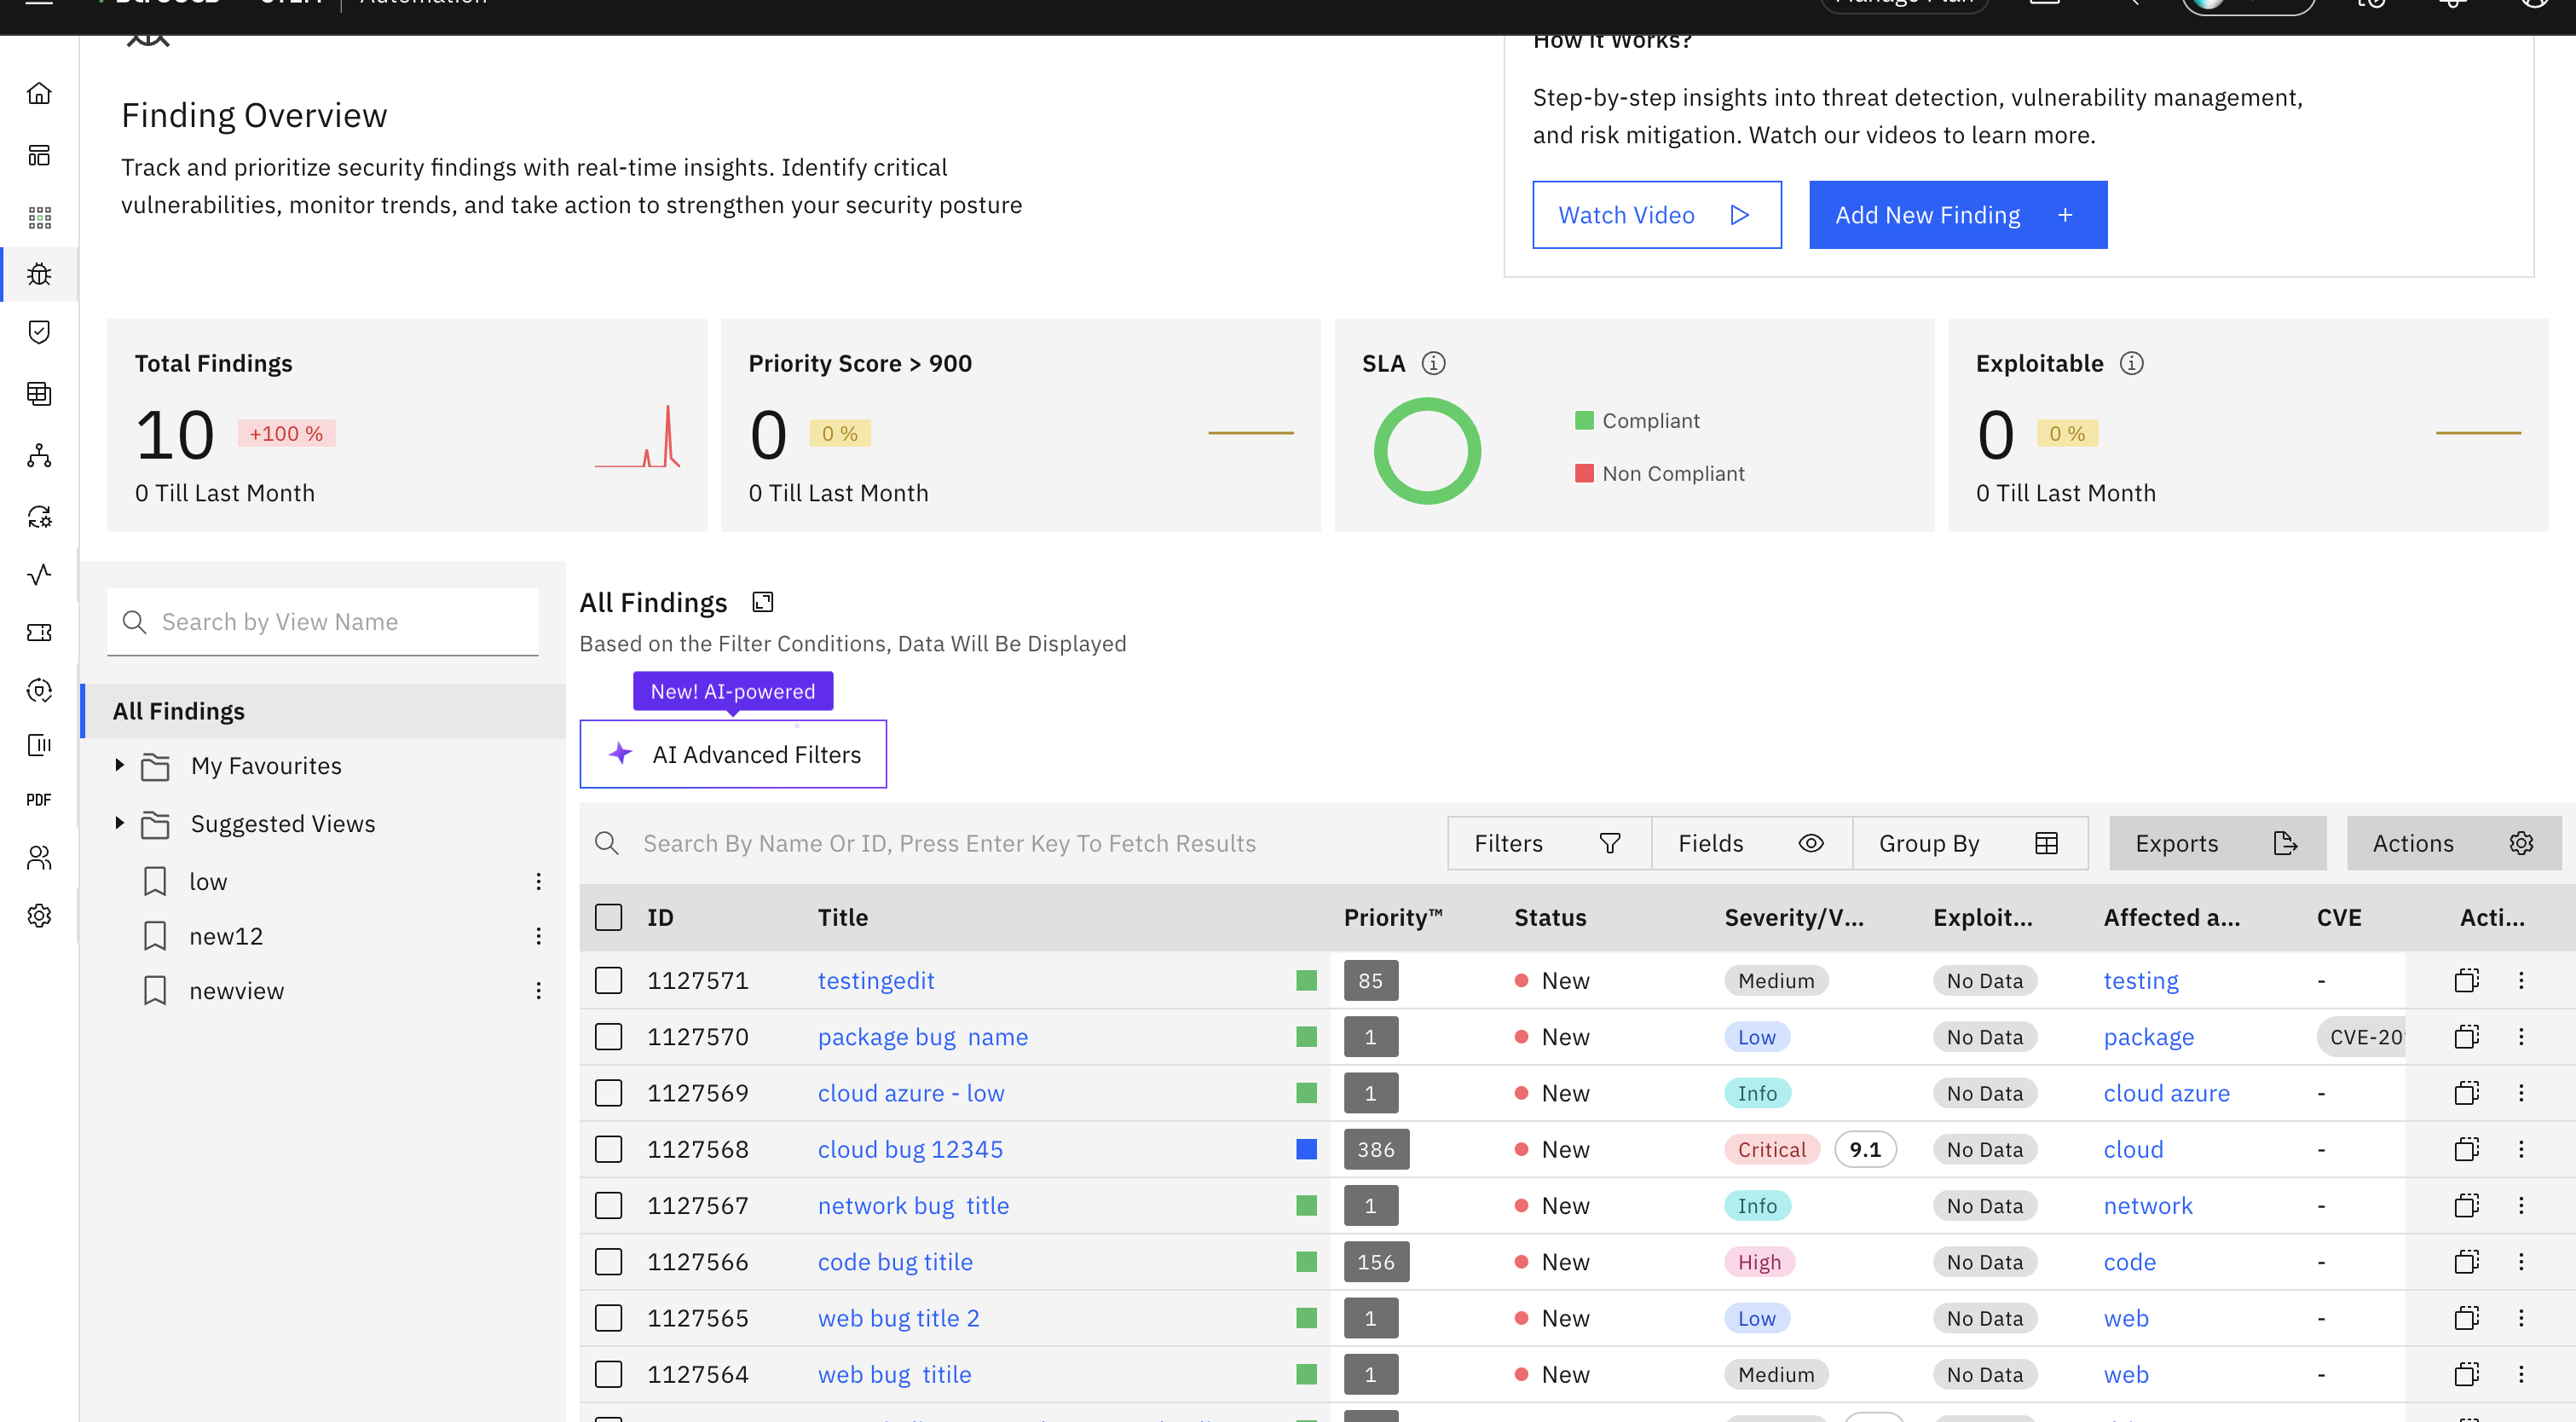Click the Add New Finding button
The height and width of the screenshot is (1422, 2576).
[1957, 215]
